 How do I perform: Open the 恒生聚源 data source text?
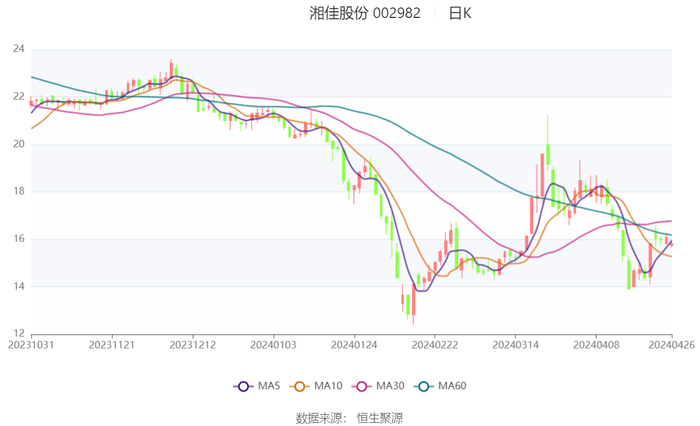pyautogui.click(x=380, y=417)
